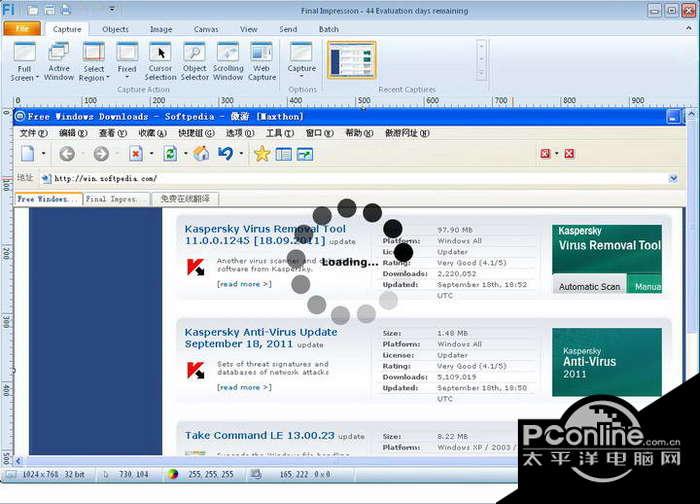Switch to the Objects ribbon tab

115,29
